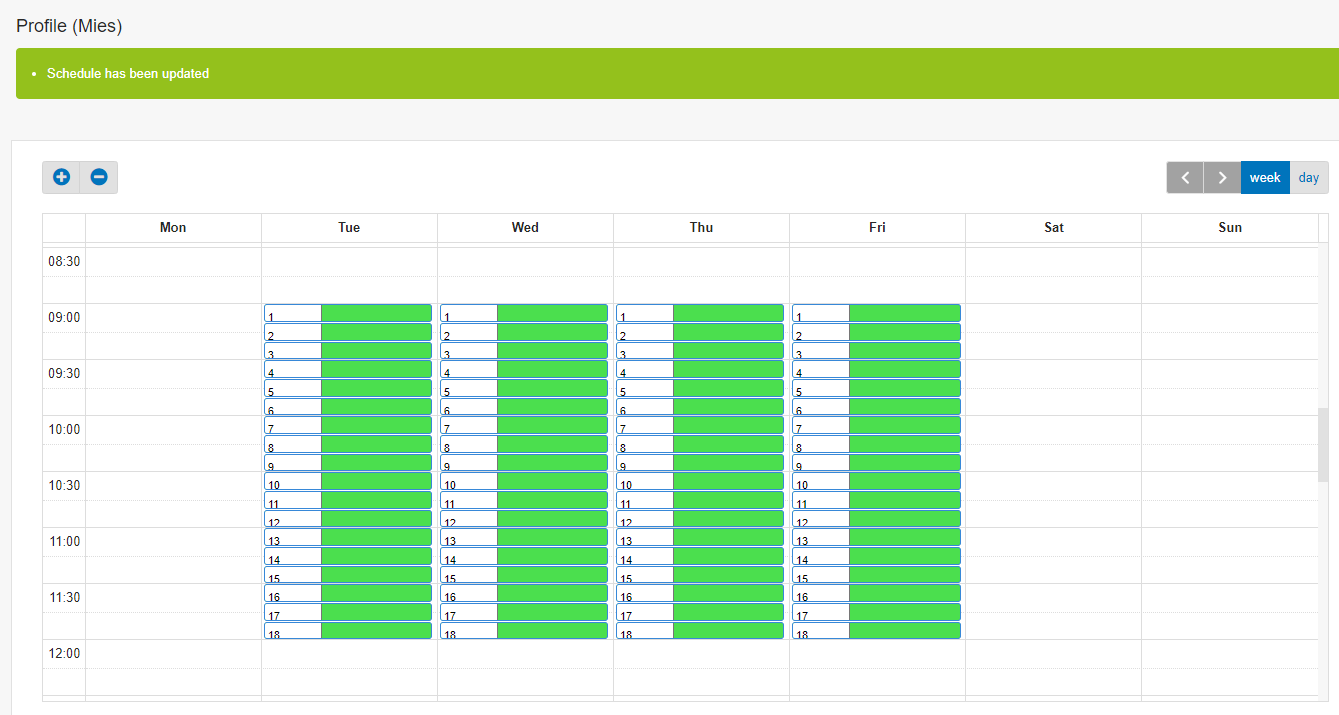The image size is (1339, 715).
Task: Click the Sat column header
Action: (x=1053, y=228)
